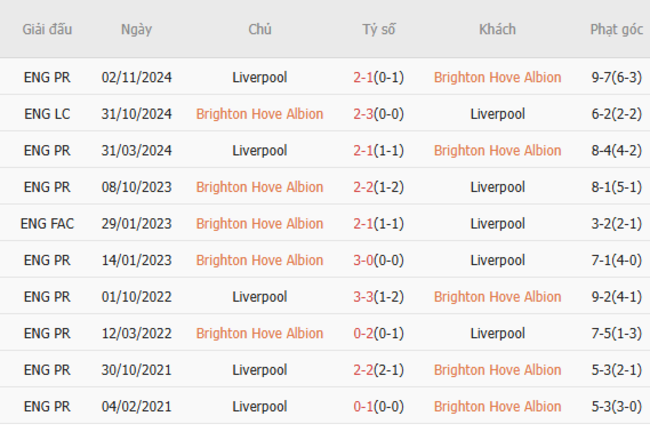650x432 pixels.
Task: Open Brighton Hove Albion link for 31/10/2024
Action: pyautogui.click(x=260, y=114)
